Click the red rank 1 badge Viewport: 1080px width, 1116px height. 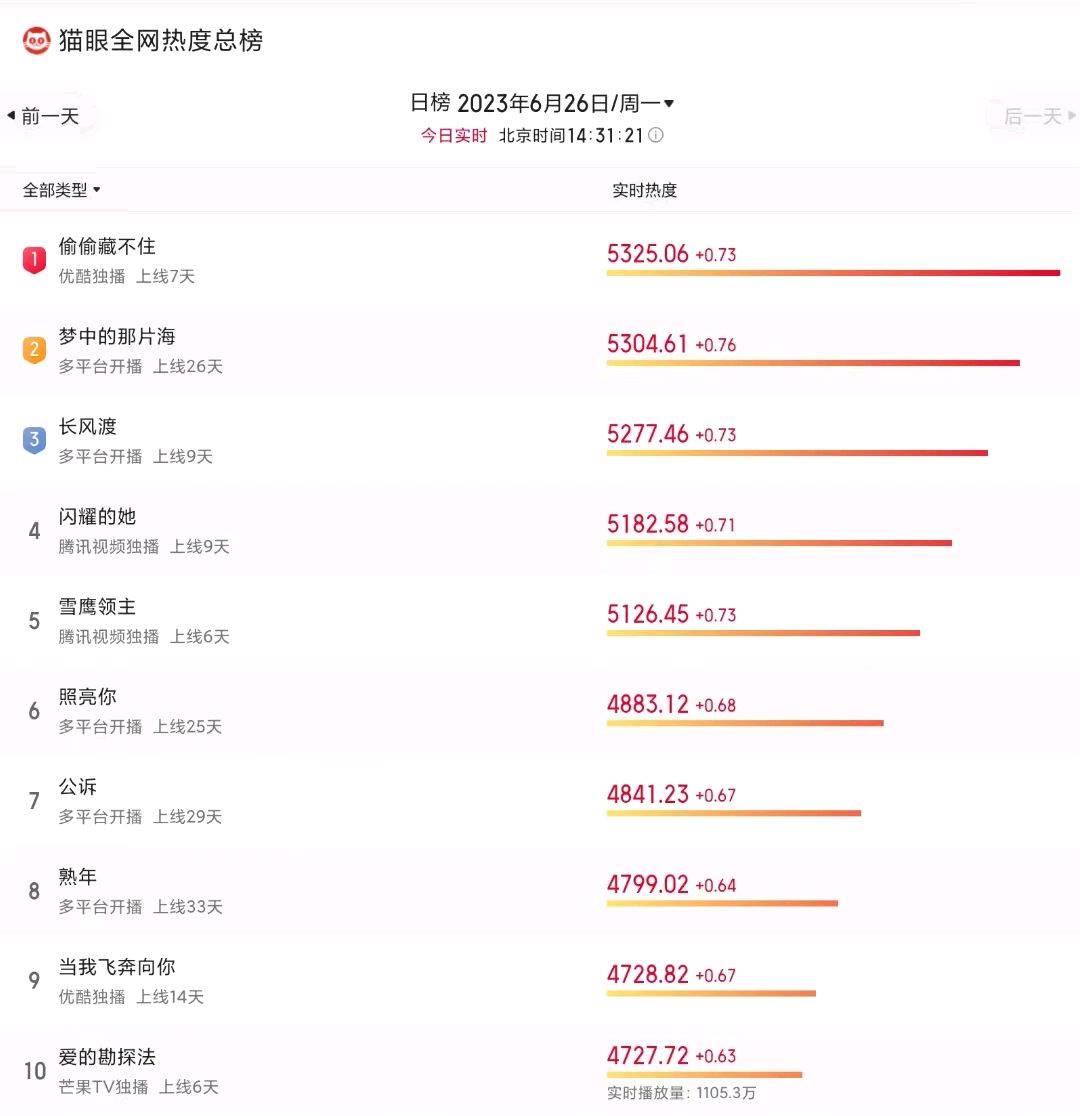pyautogui.click(x=34, y=260)
